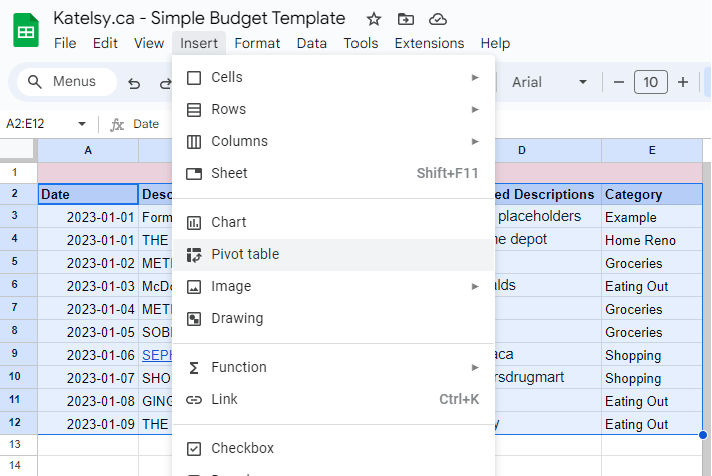
Task: Select Link option in Insert menu
Action: (x=225, y=399)
